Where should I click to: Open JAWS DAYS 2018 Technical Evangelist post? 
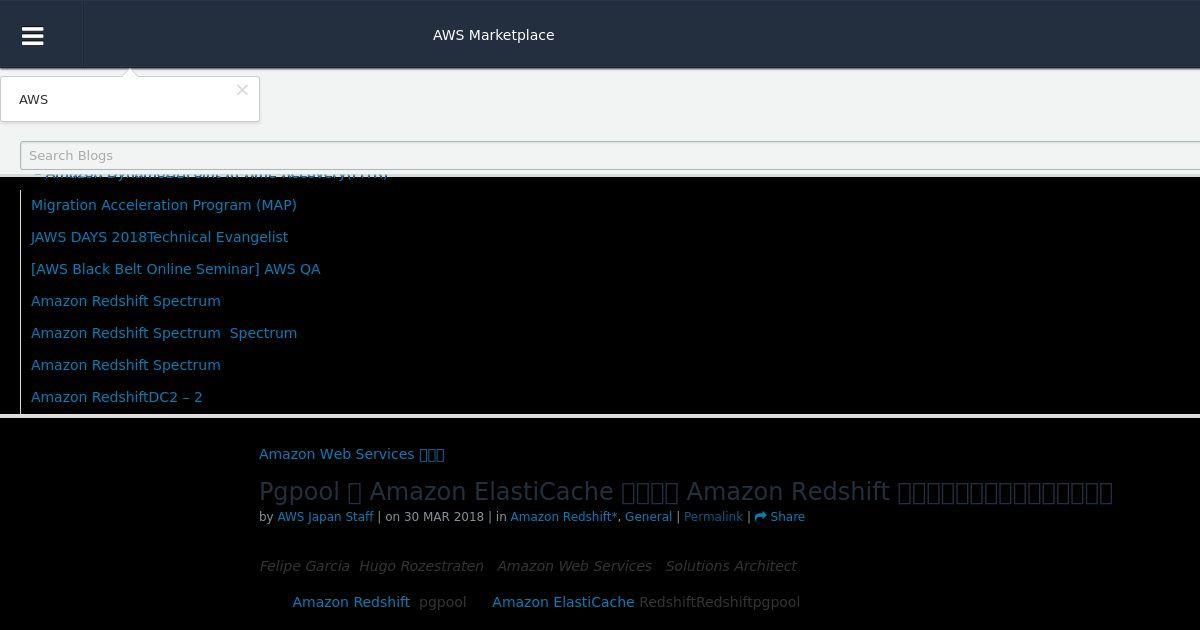pos(159,237)
